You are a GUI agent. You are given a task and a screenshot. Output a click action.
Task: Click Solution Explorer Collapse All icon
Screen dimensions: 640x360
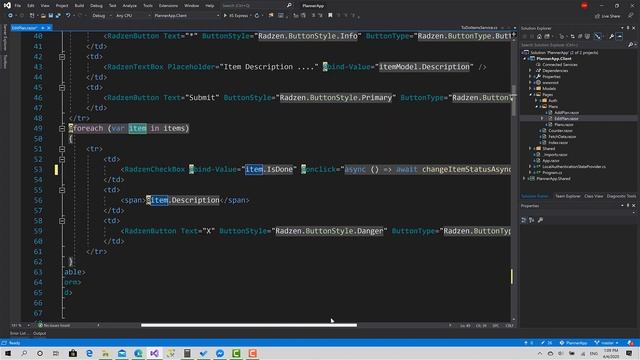coord(580,37)
